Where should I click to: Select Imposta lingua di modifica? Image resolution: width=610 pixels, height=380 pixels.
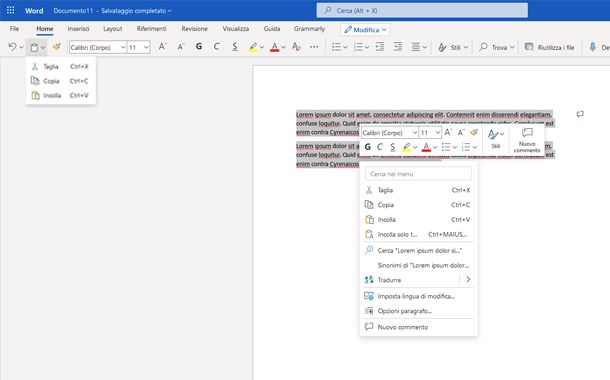click(418, 296)
